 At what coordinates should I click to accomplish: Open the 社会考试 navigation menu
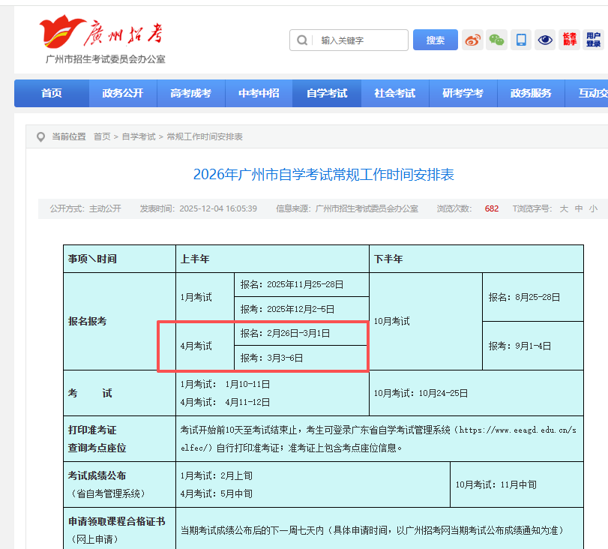[395, 93]
